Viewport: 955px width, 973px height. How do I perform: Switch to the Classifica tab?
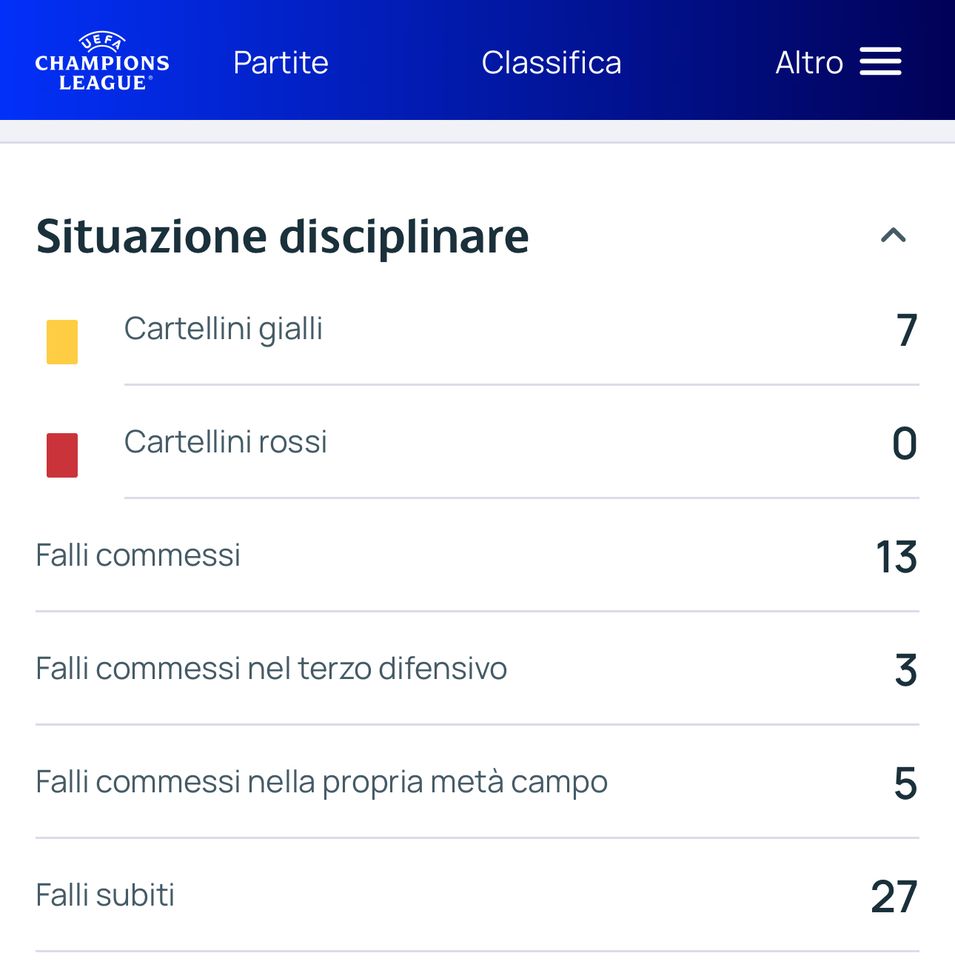(x=552, y=62)
